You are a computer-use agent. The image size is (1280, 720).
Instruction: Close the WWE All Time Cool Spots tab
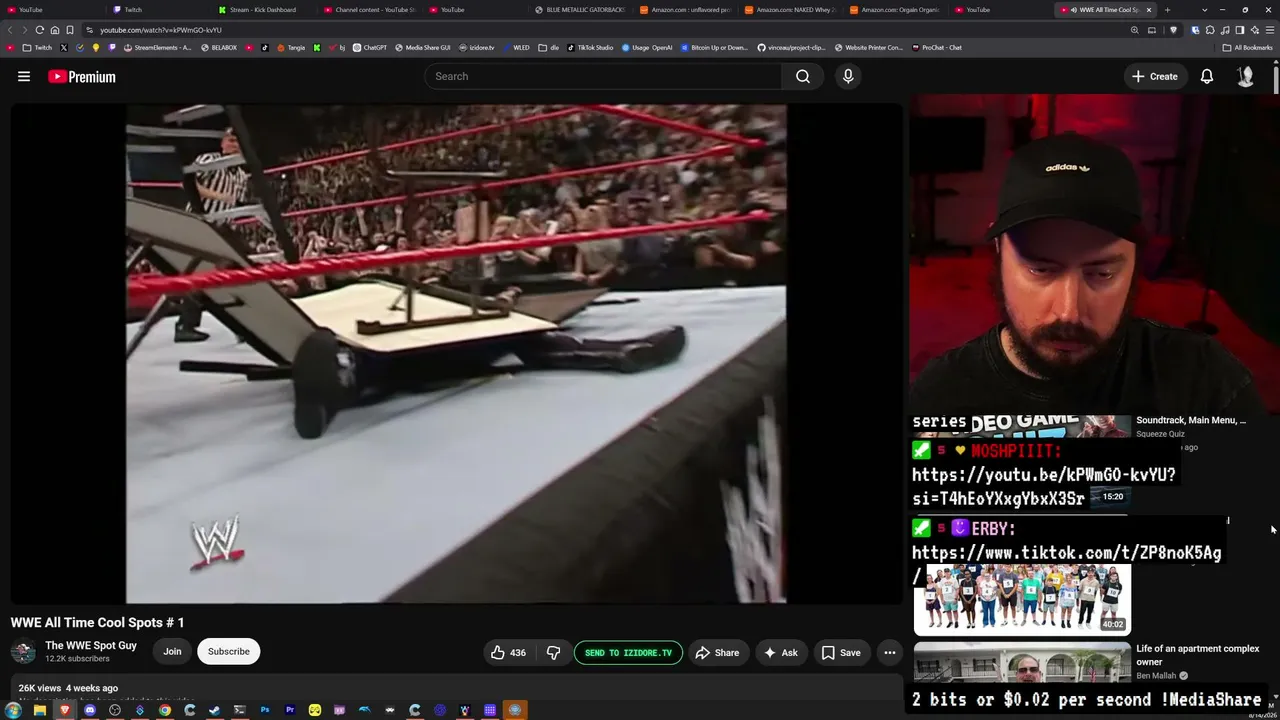1149,10
